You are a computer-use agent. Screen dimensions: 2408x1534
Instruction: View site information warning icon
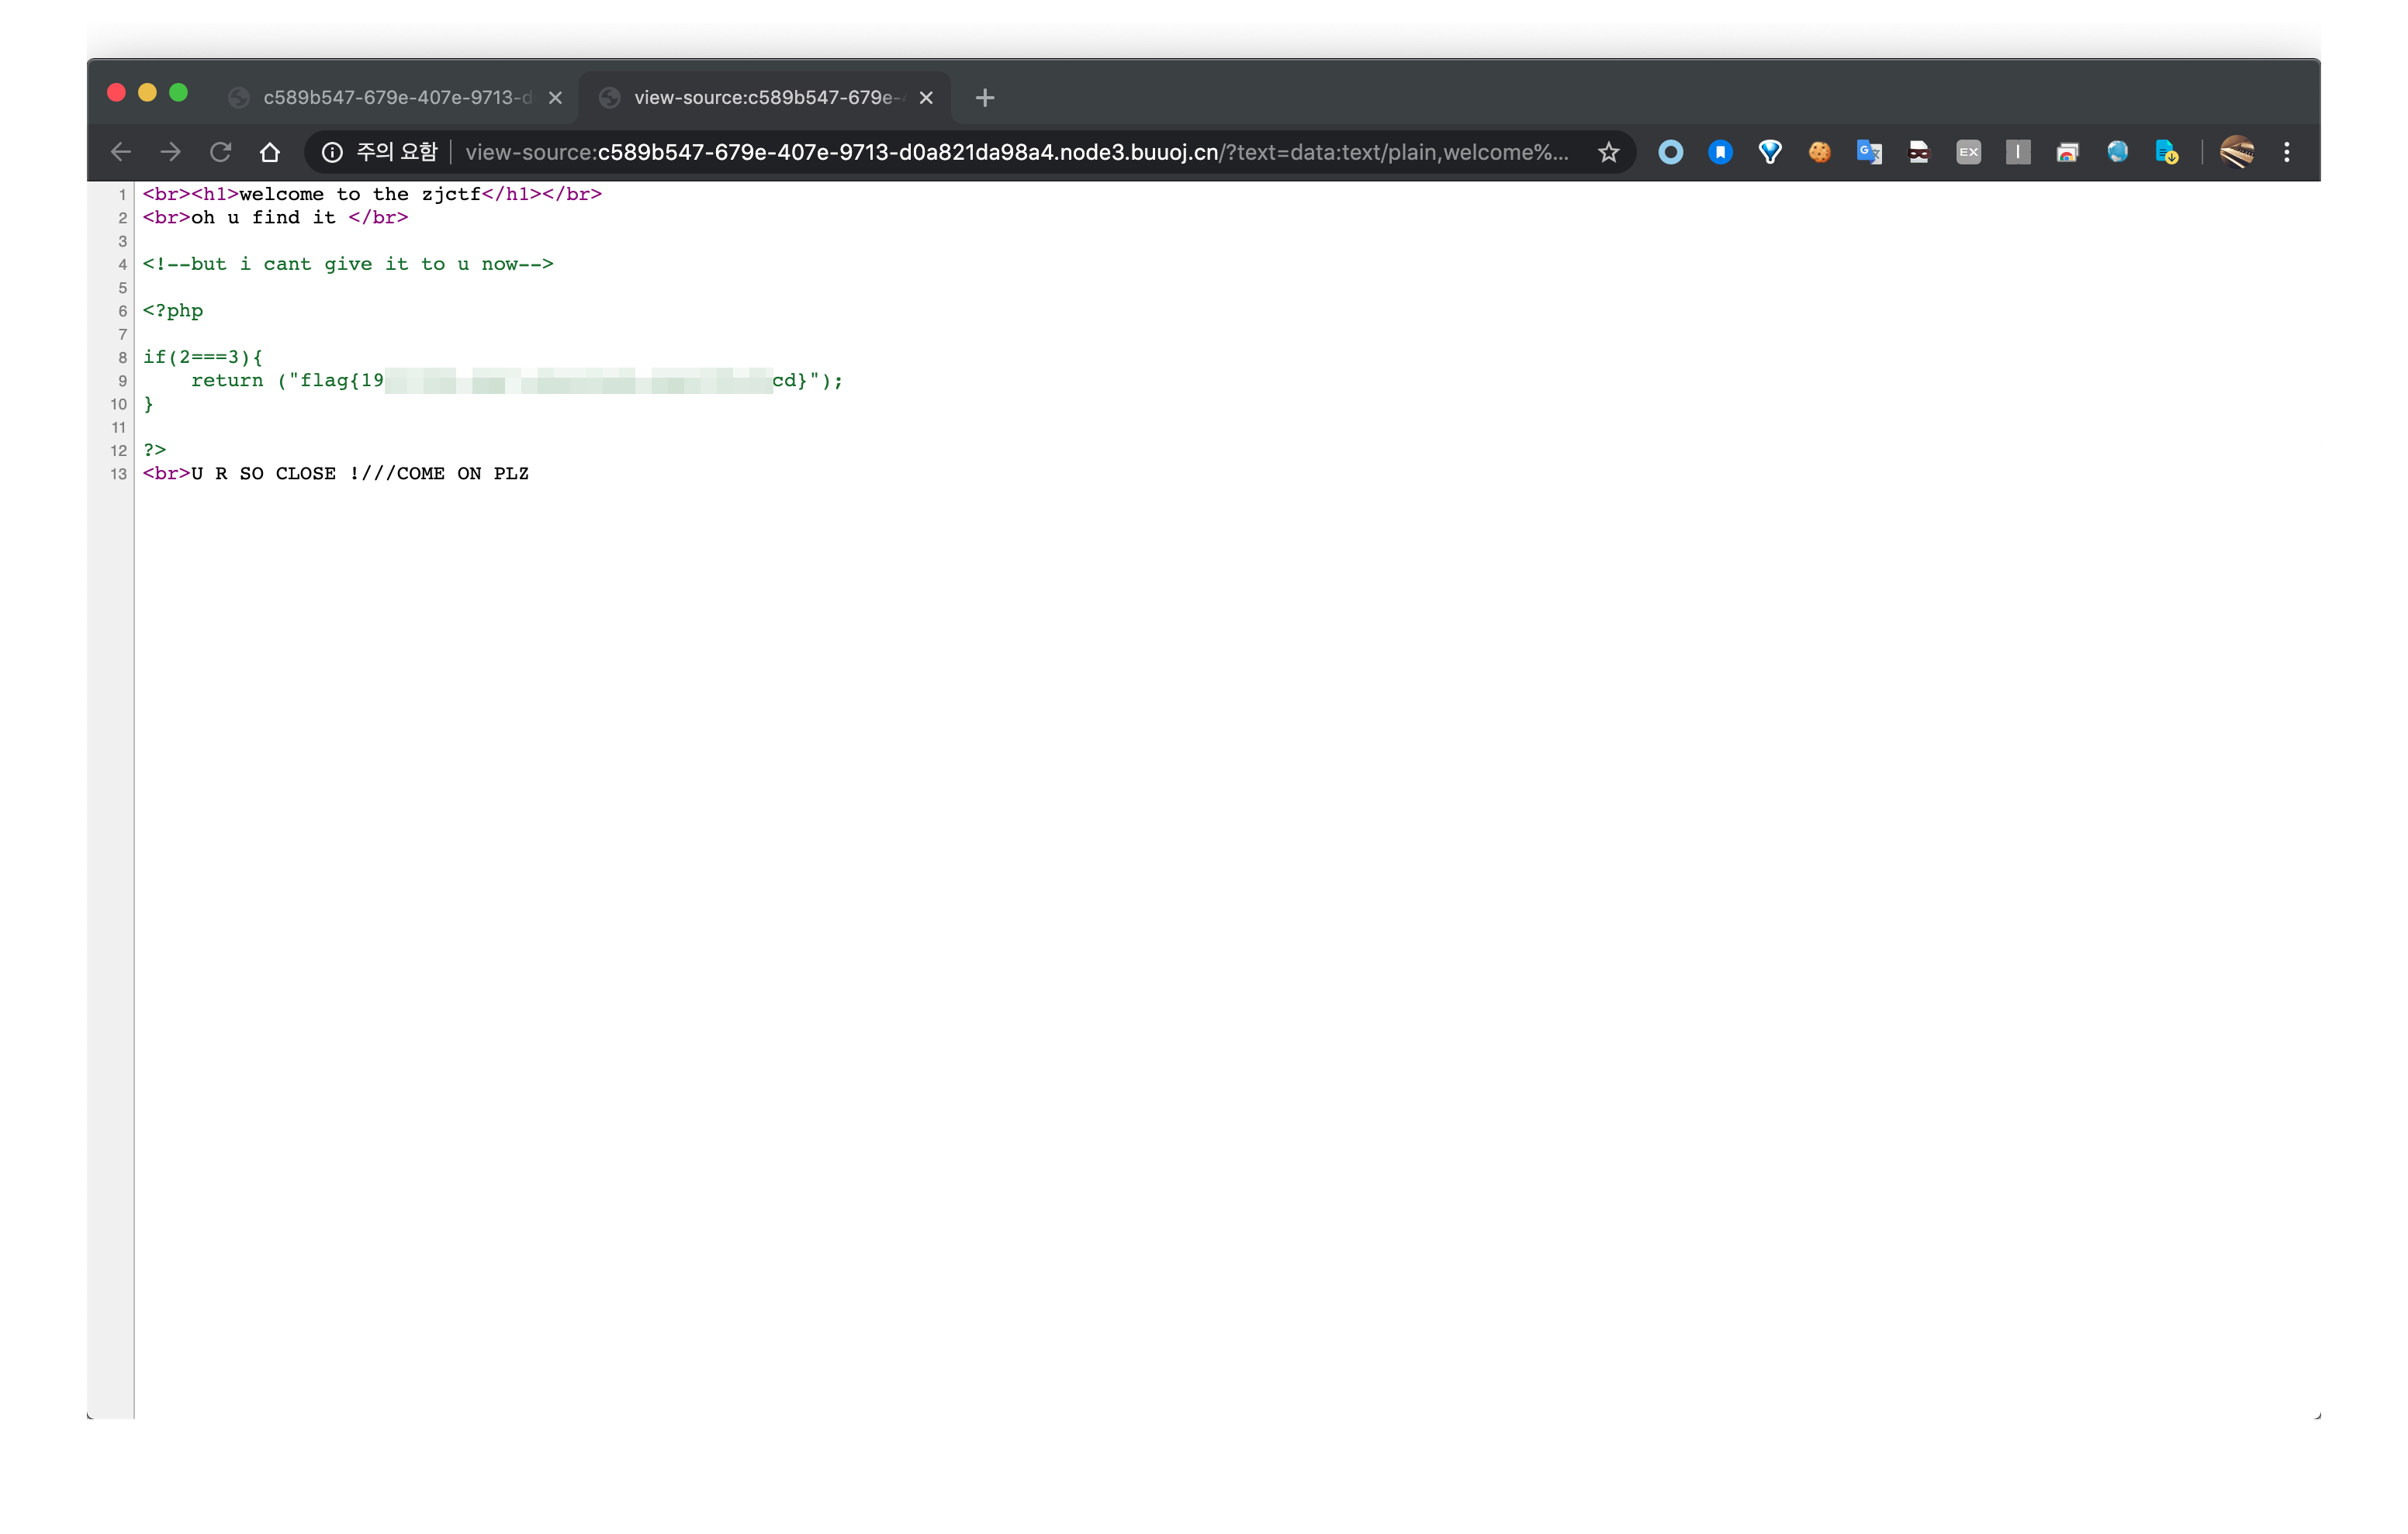click(x=332, y=152)
